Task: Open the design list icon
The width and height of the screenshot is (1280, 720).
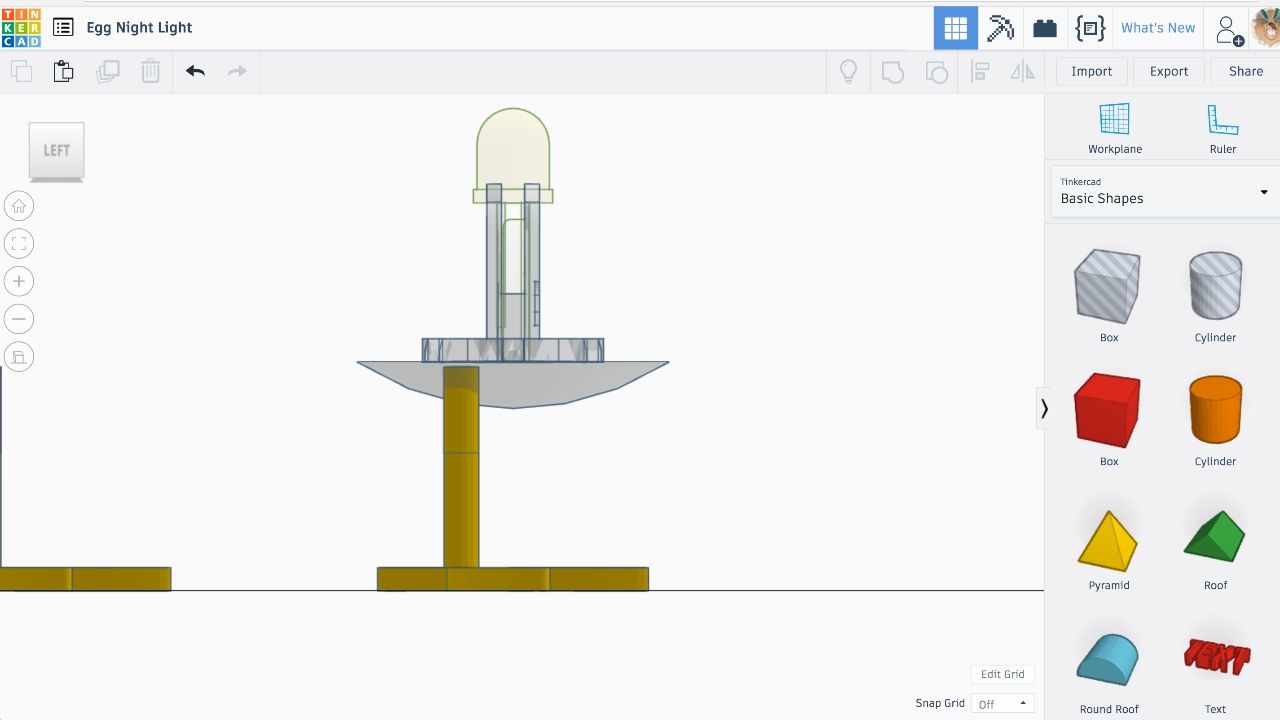Action: tap(63, 28)
